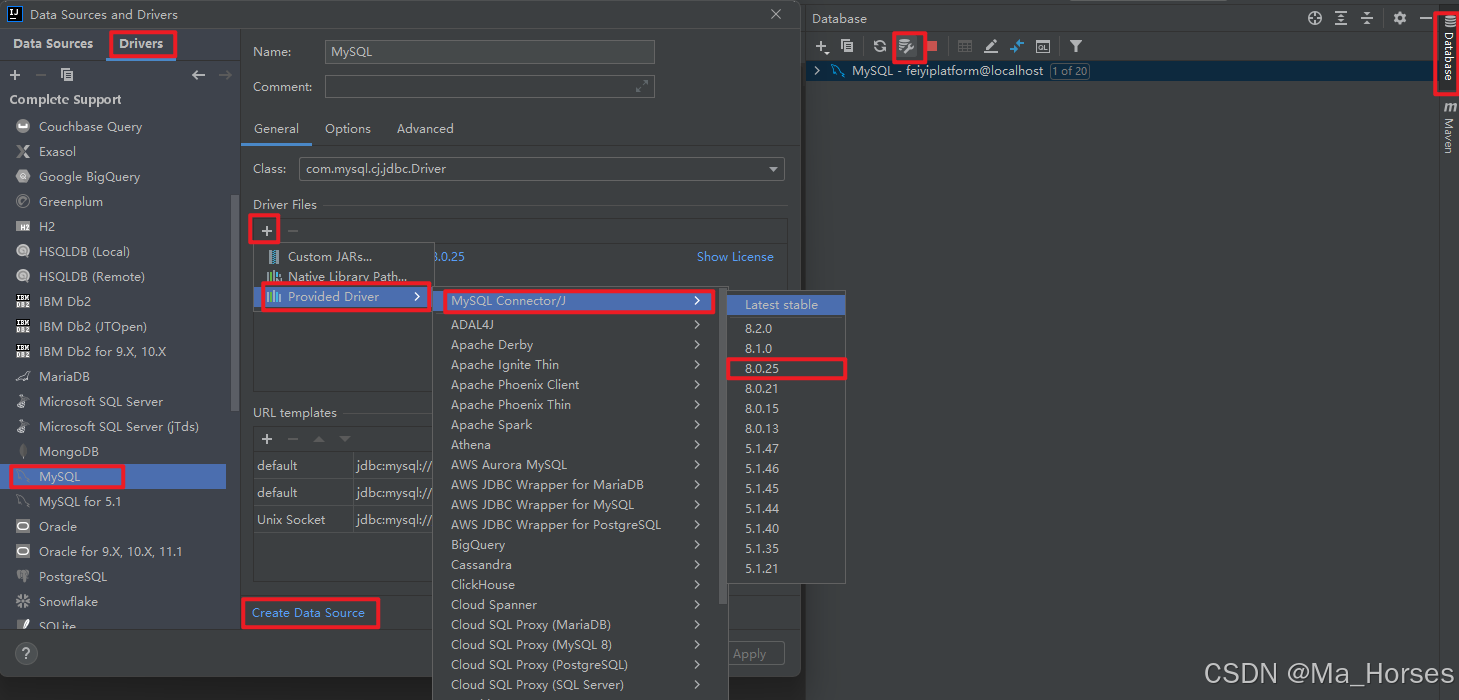1459x700 pixels.
Task: Open the Advanced tab
Action: click(x=425, y=128)
